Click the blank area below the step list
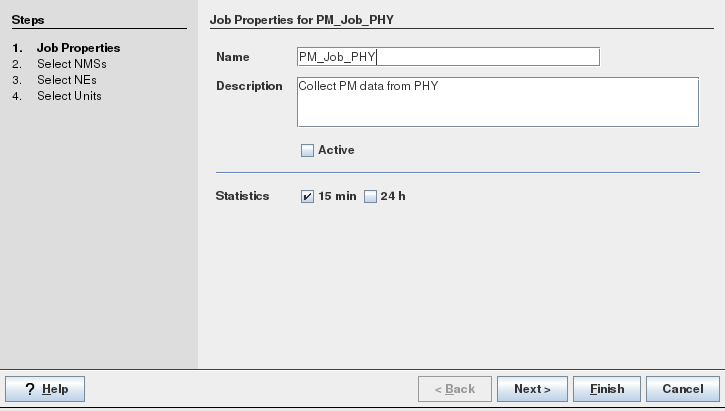 coord(98,240)
